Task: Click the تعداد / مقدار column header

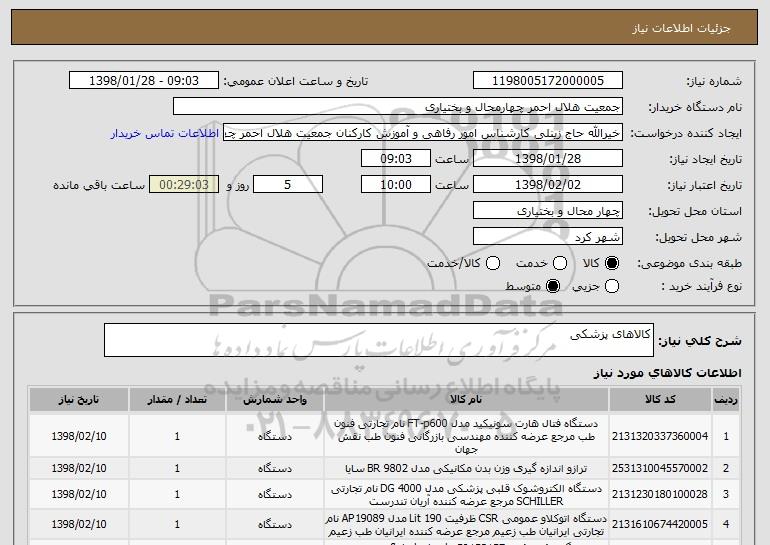Action: [177, 400]
